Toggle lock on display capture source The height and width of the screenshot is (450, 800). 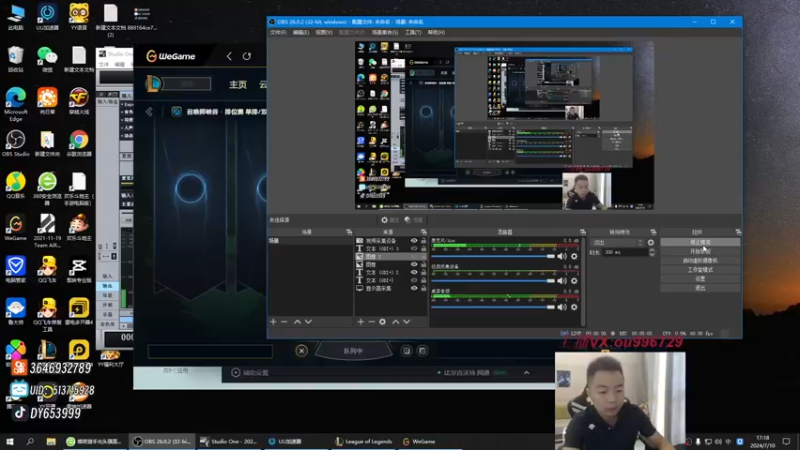[x=423, y=288]
